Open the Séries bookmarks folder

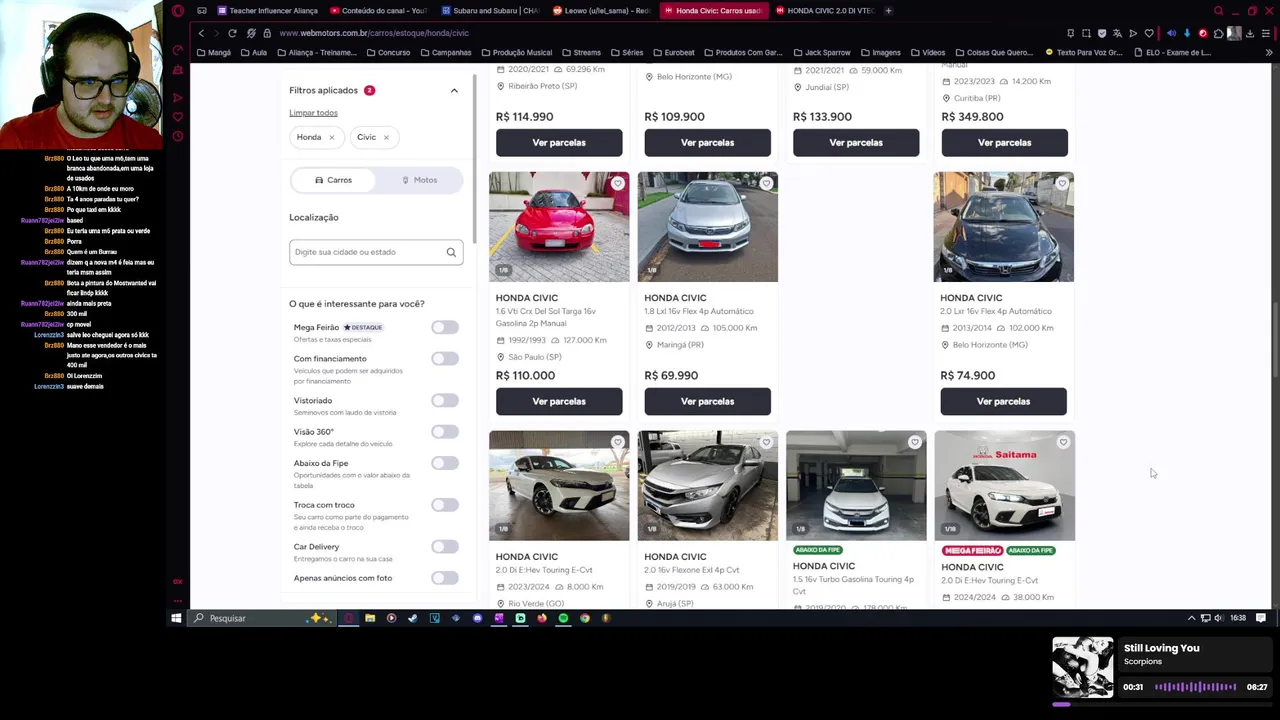tap(627, 52)
